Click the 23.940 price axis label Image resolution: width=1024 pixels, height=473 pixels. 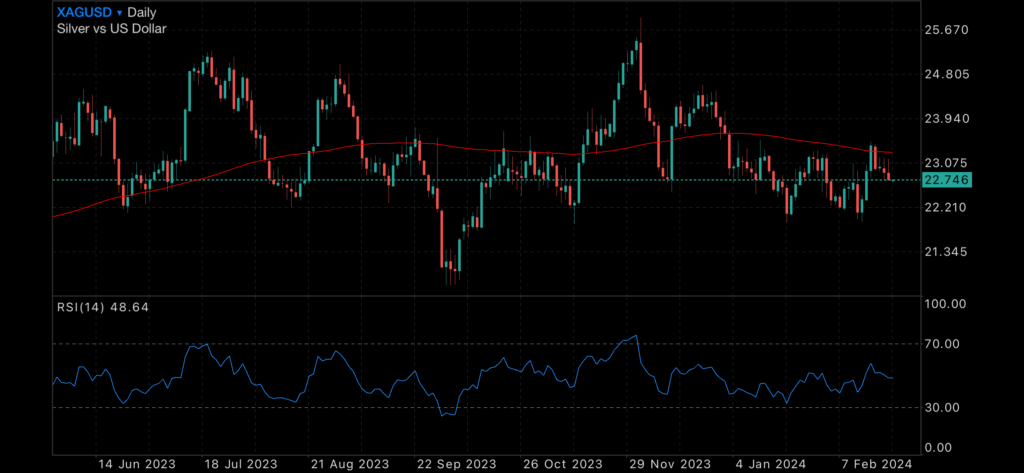(x=947, y=119)
